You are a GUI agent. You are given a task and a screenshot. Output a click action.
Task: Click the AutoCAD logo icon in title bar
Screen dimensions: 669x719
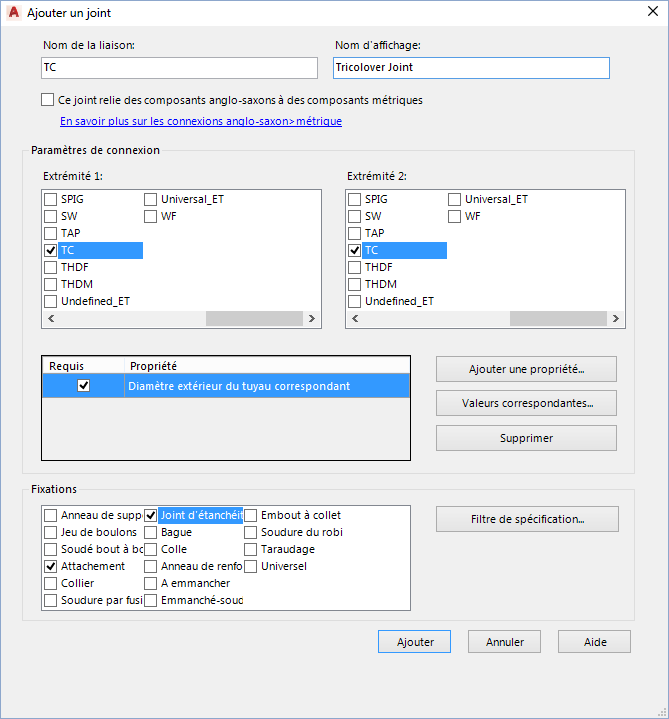(14, 13)
